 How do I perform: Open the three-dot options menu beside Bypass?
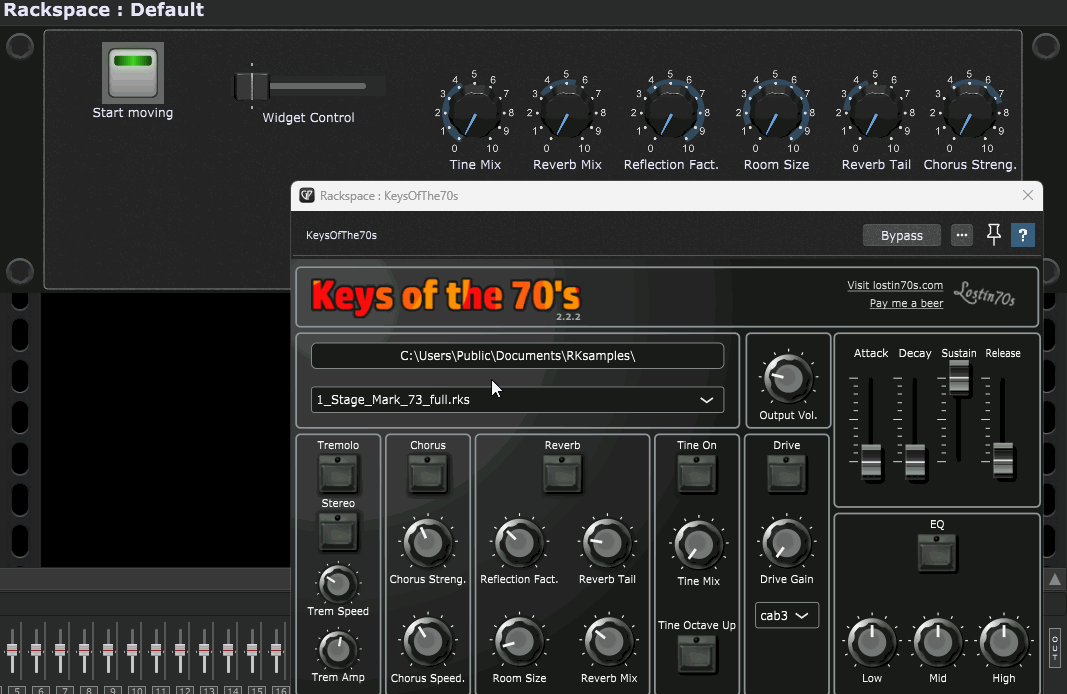[x=962, y=235]
